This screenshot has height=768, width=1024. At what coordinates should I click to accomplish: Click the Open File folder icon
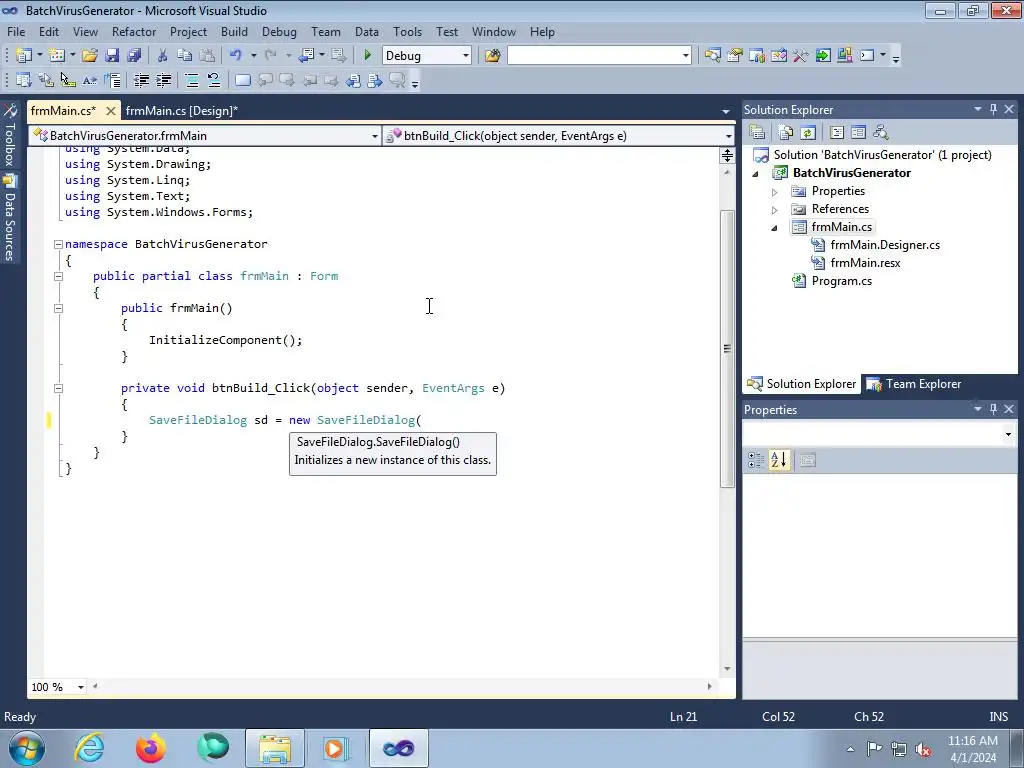click(x=89, y=56)
